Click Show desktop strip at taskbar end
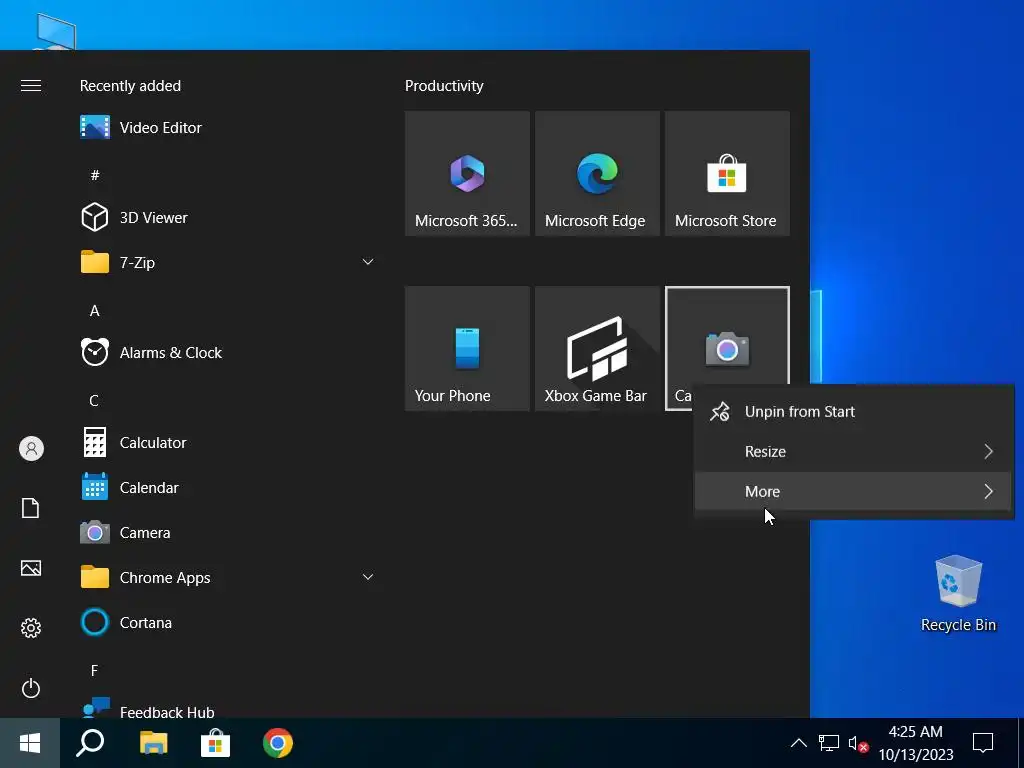Screen dimensions: 1024x768 (x=1020, y=743)
